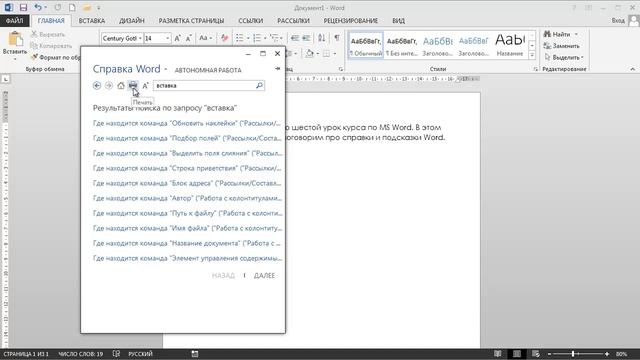The width and height of the screenshot is (640, 360).
Task: Open the View tab
Action: (x=398, y=20)
